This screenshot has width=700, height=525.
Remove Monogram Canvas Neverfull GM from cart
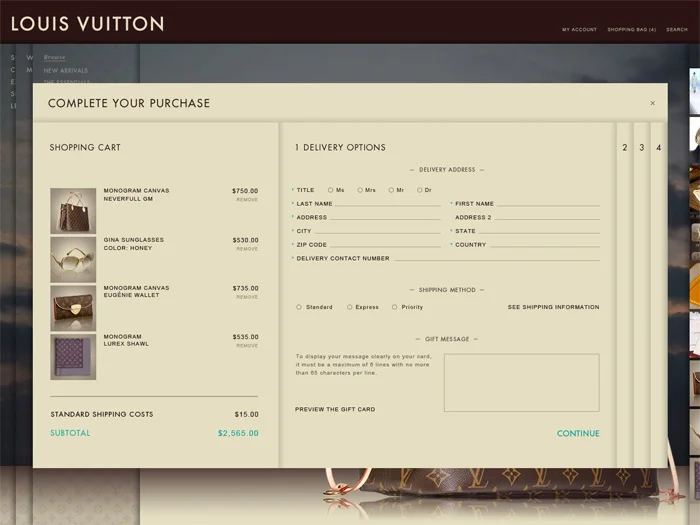point(247,200)
